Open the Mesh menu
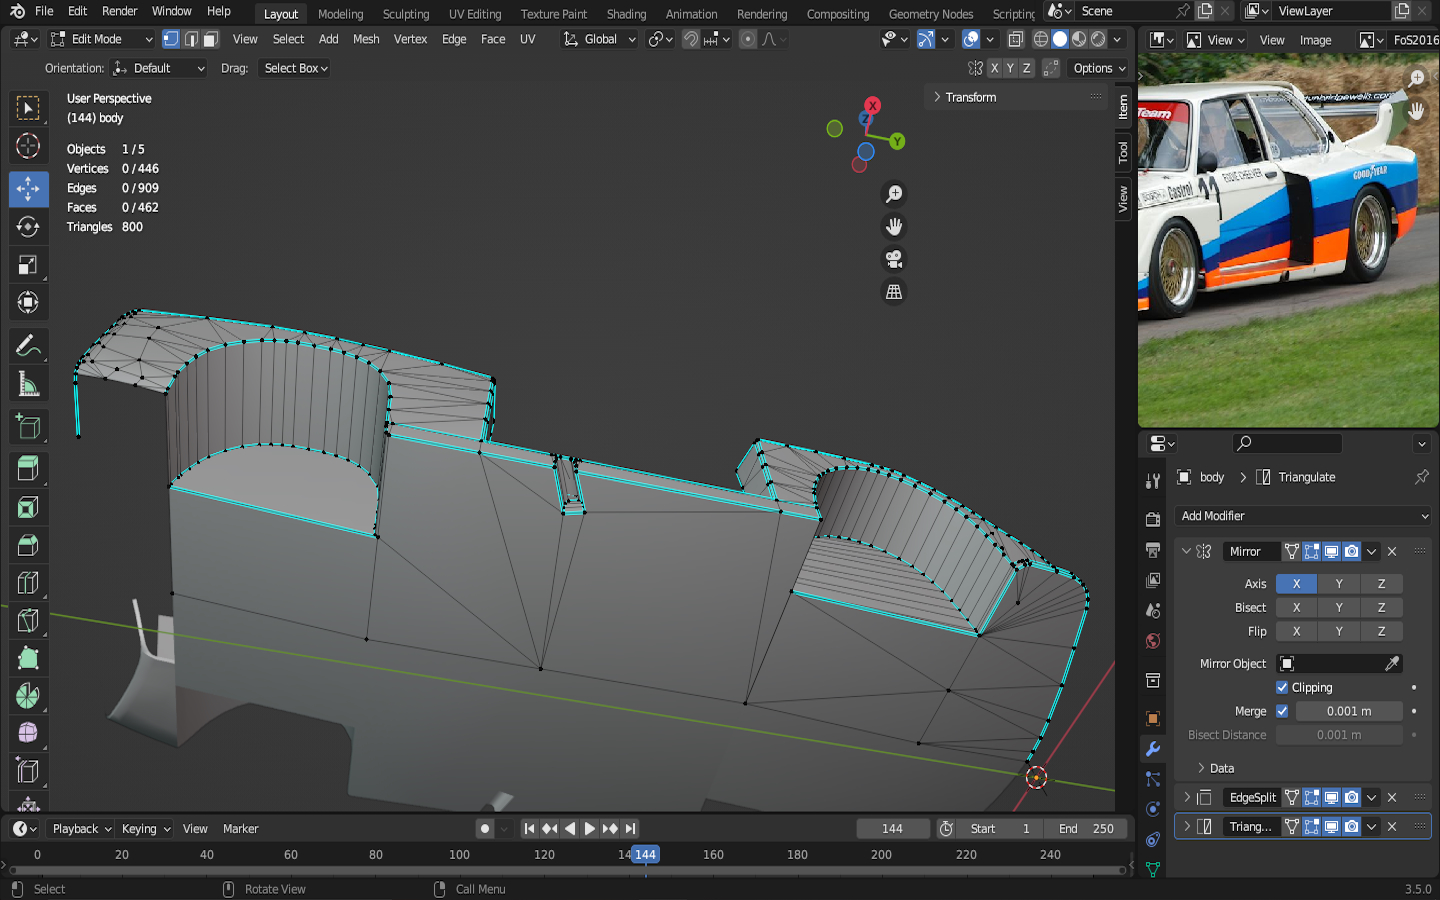Screen dimensions: 1440x900 (366, 39)
